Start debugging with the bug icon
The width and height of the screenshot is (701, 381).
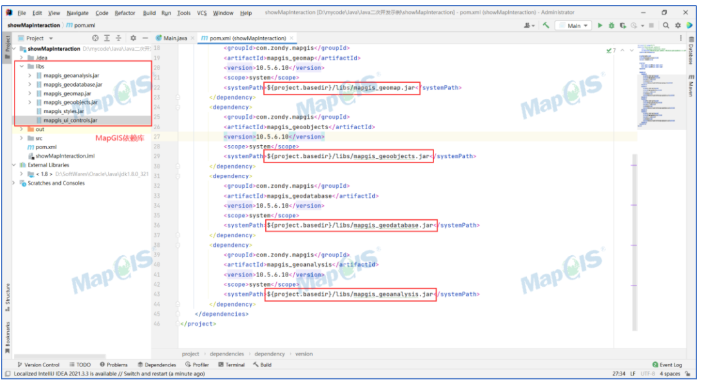(611, 25)
